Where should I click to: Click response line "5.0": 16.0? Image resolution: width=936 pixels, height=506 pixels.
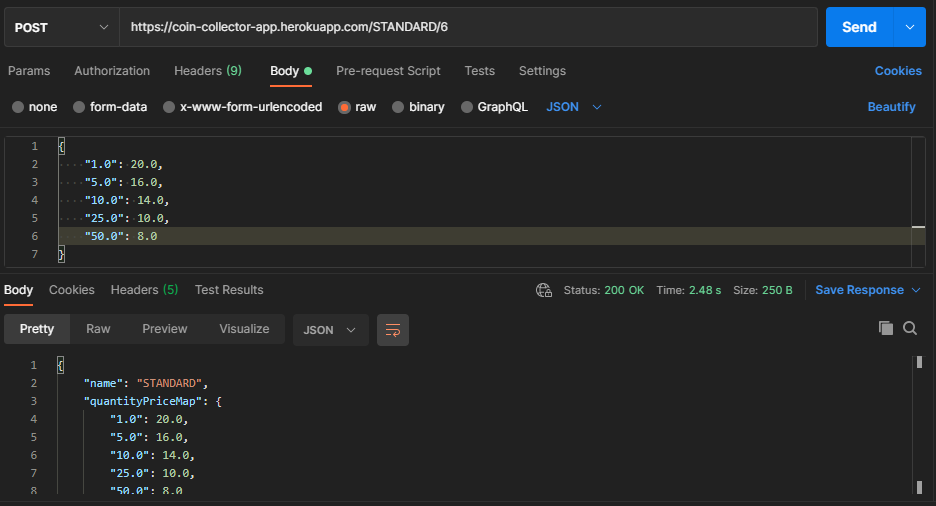pyautogui.click(x=149, y=437)
